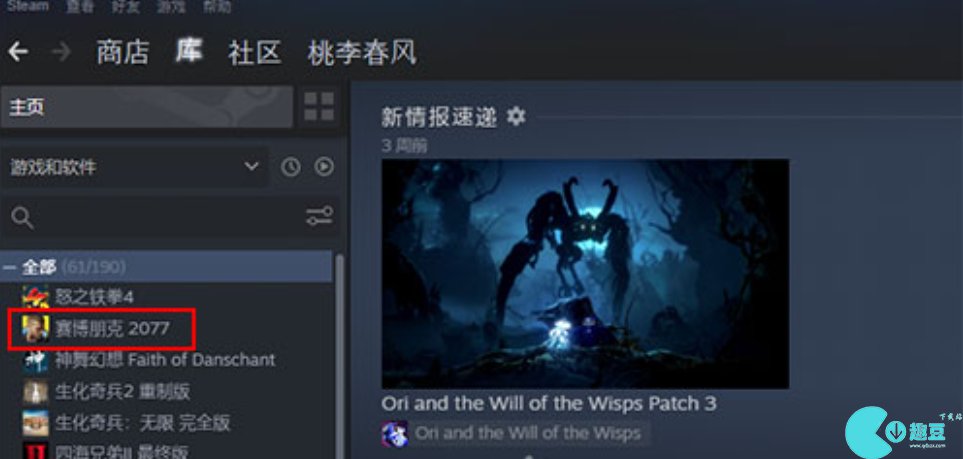Go forward with the right arrow
Image resolution: width=963 pixels, height=459 pixels.
point(61,52)
